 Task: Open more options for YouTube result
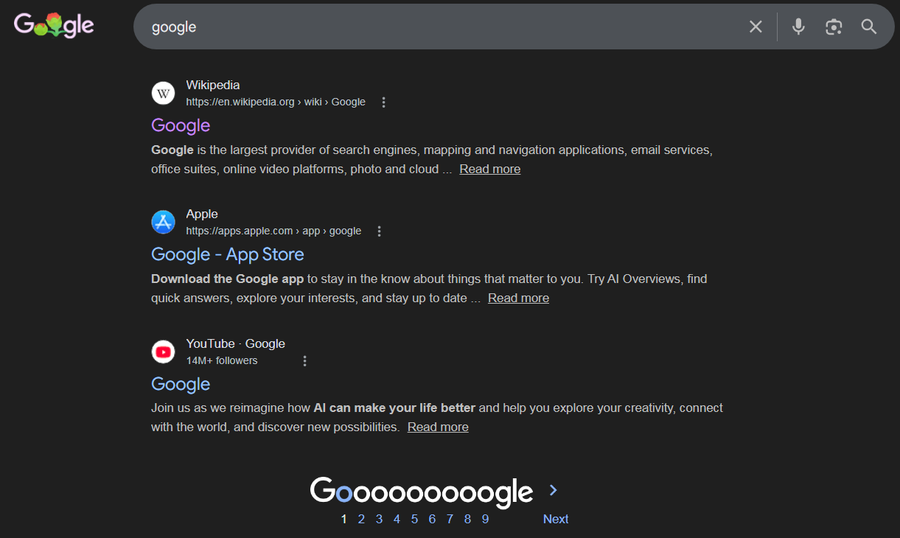click(x=305, y=361)
